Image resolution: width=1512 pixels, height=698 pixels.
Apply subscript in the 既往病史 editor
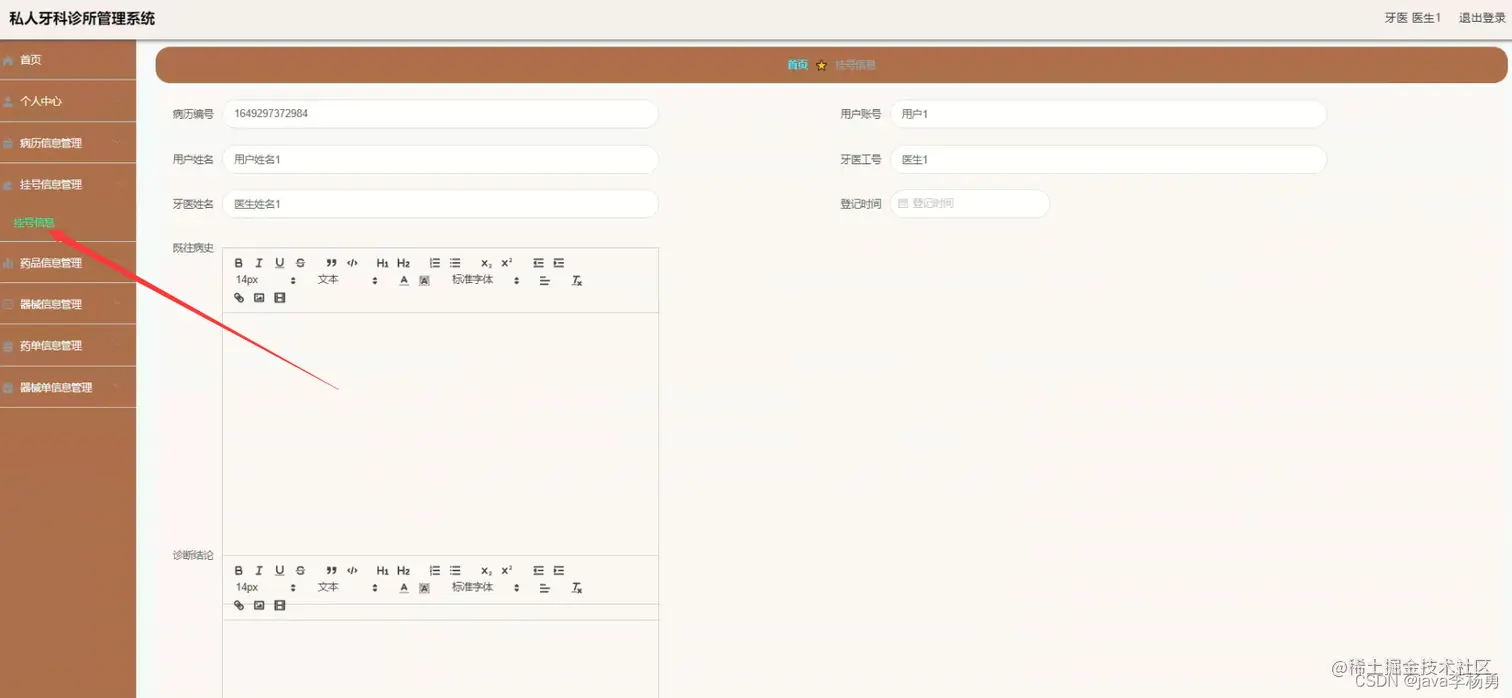point(486,263)
